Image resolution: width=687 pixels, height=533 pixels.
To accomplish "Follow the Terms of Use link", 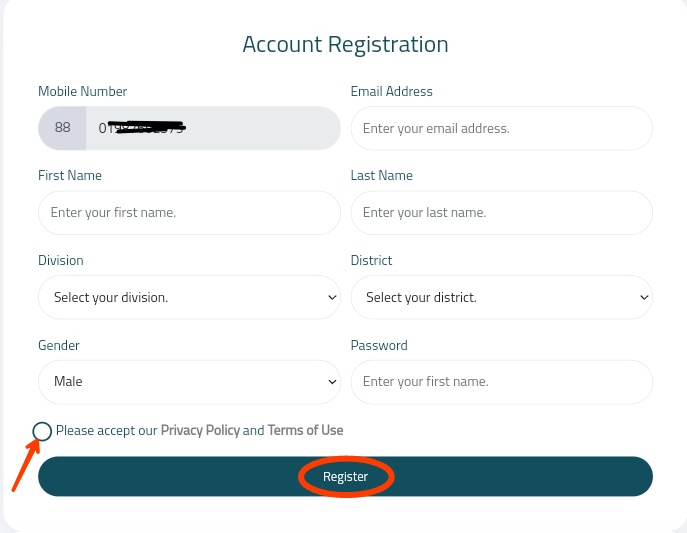I will [305, 431].
